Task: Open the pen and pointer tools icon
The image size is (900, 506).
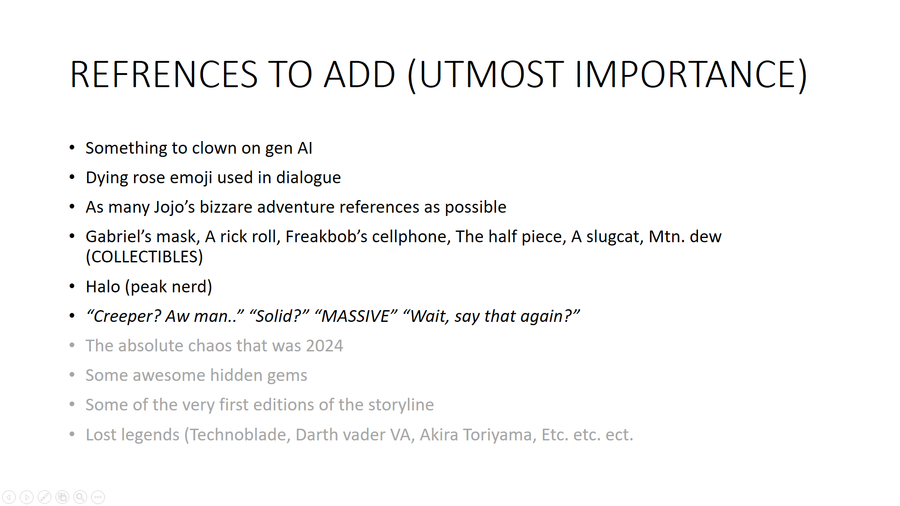Action: [45, 497]
